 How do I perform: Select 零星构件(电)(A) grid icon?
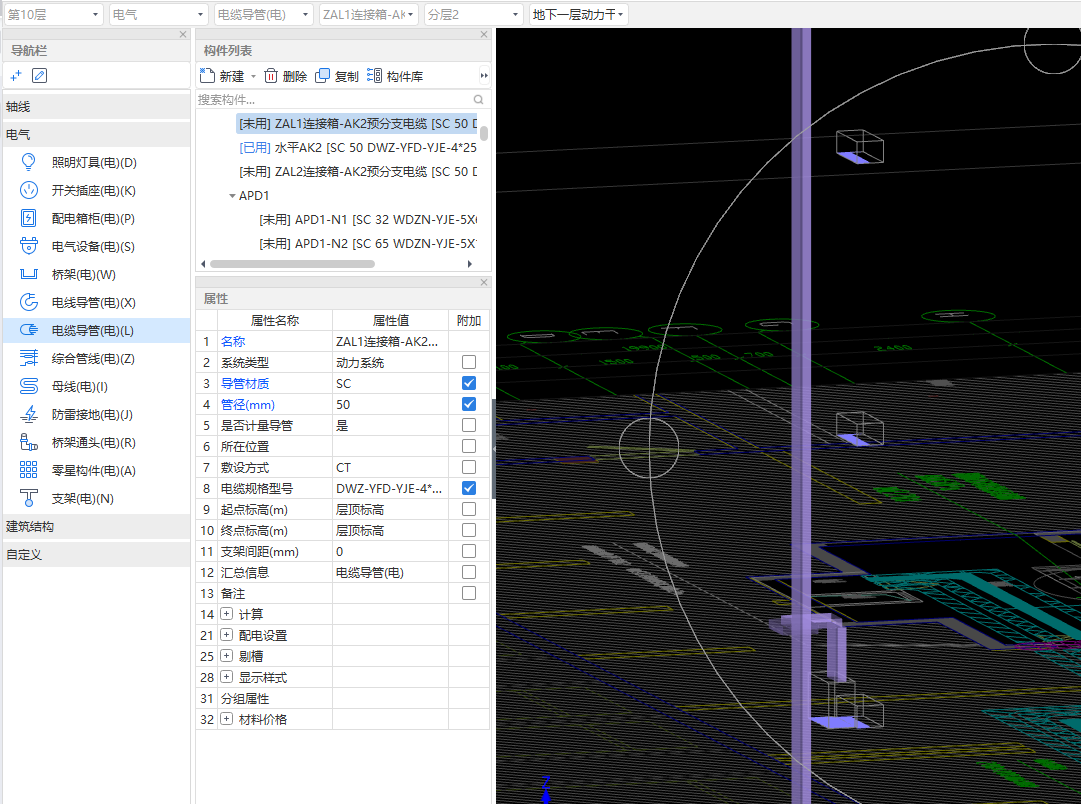pyautogui.click(x=28, y=470)
